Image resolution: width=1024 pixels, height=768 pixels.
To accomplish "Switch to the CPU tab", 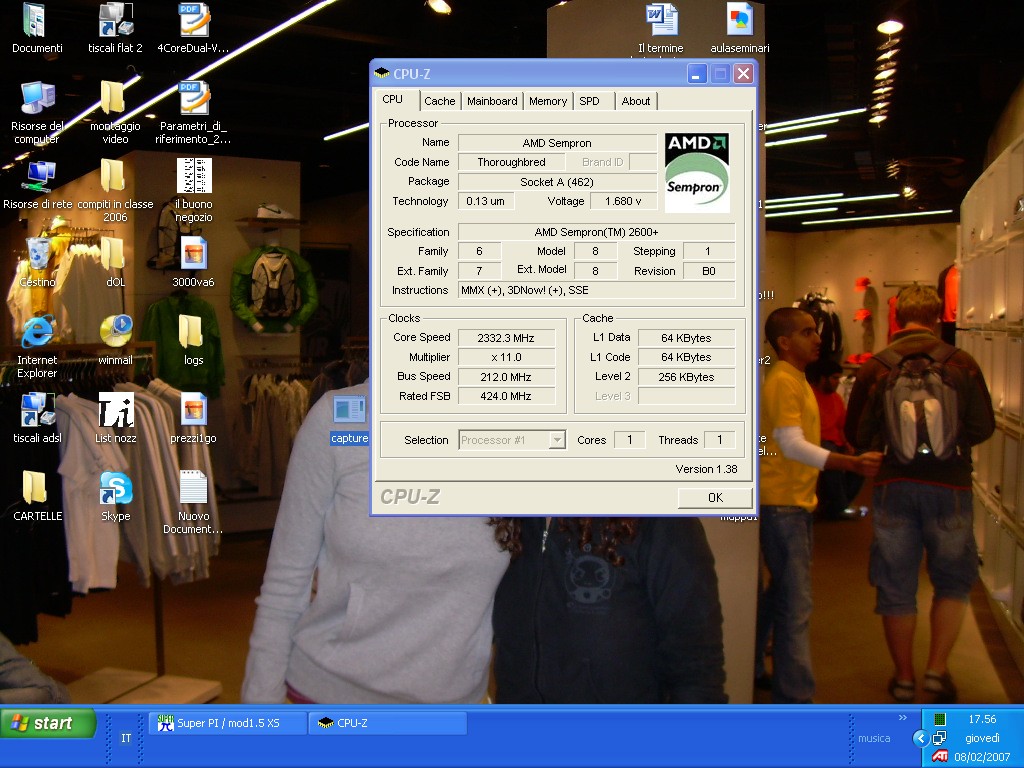I will 392,99.
